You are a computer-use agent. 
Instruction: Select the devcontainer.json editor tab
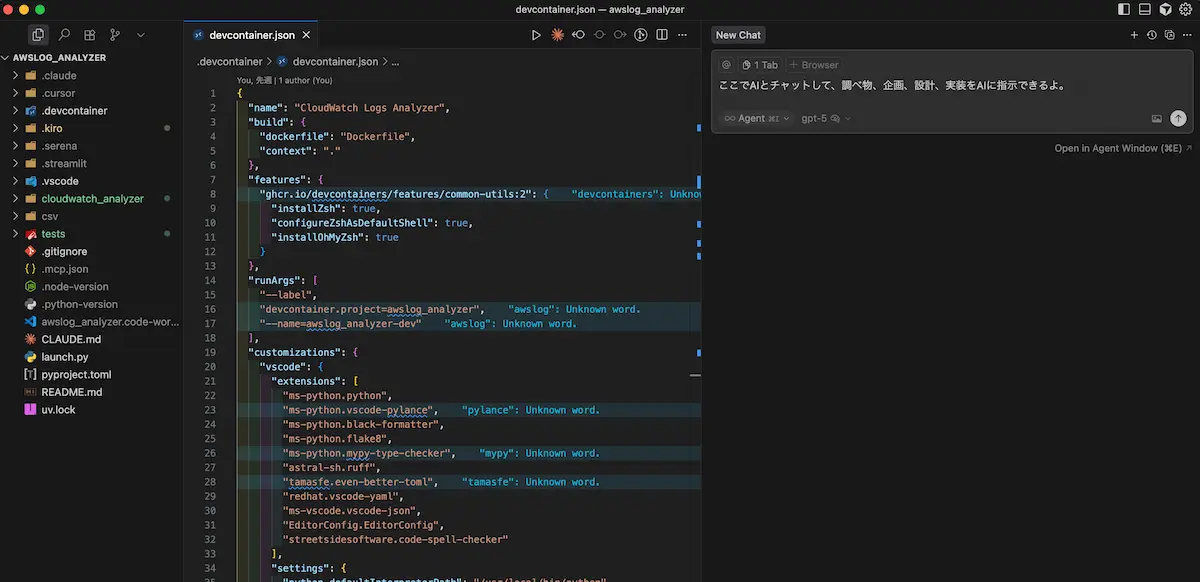251,35
